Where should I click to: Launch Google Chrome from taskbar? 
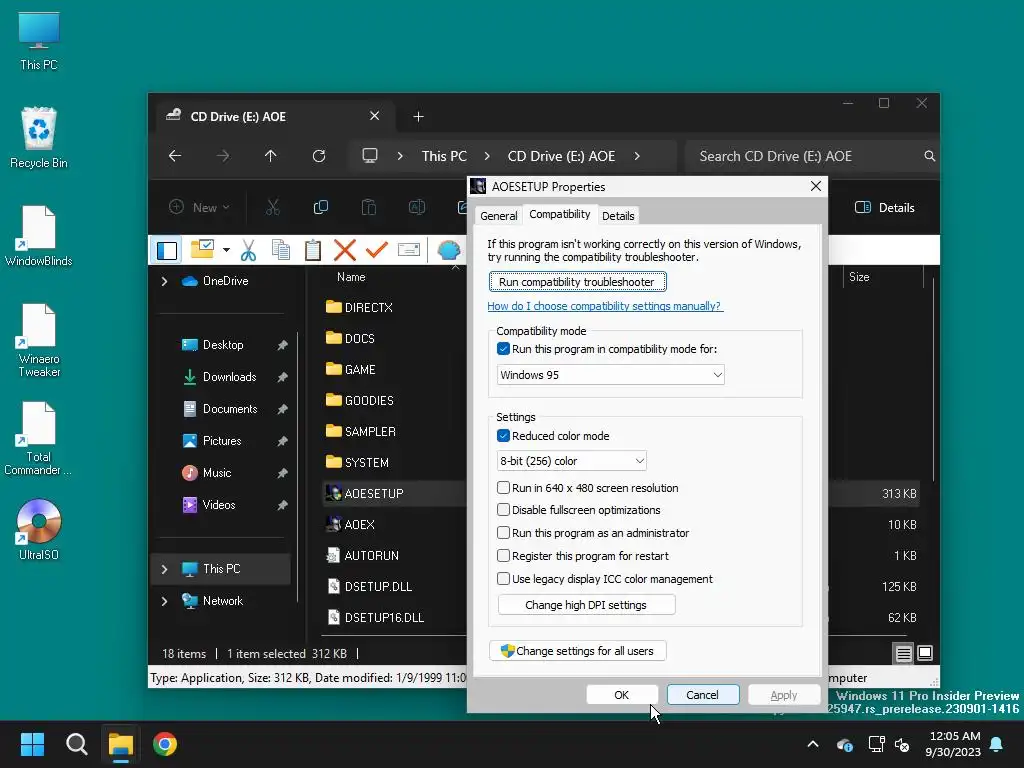(165, 744)
